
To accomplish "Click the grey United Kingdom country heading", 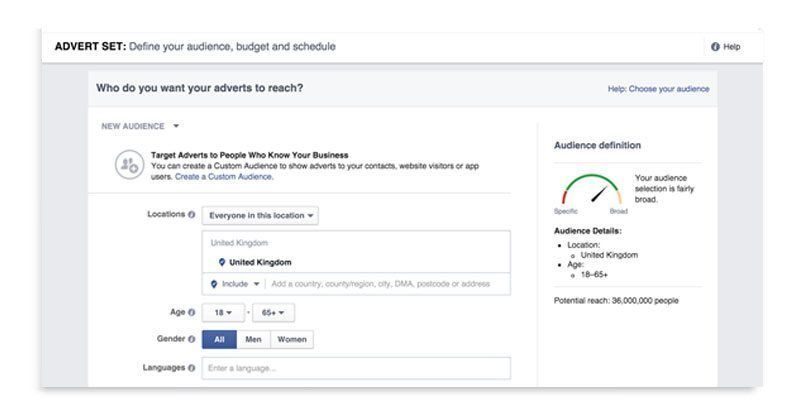I will pyautogui.click(x=239, y=243).
